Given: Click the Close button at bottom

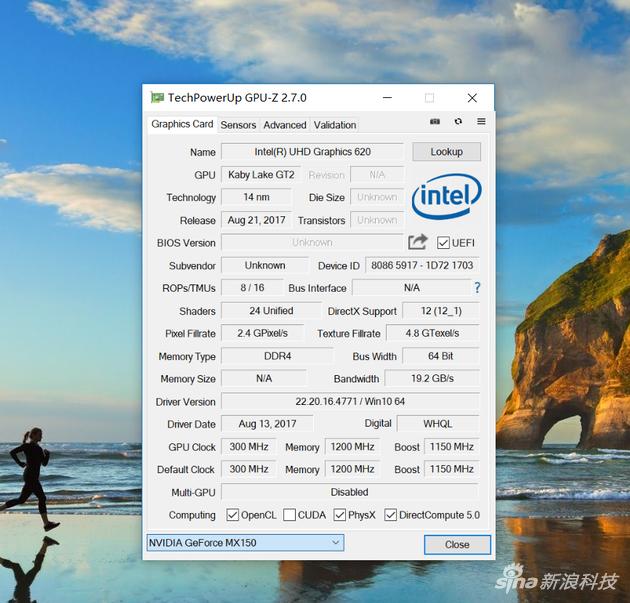Looking at the screenshot, I should [457, 544].
